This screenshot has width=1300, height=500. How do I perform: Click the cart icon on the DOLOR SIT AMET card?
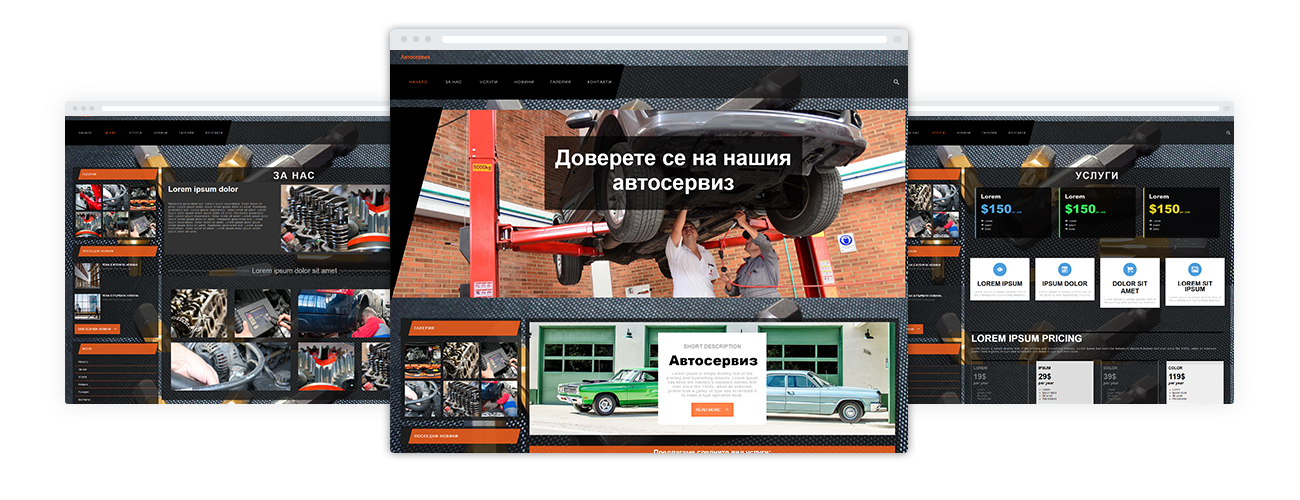pos(1129,270)
